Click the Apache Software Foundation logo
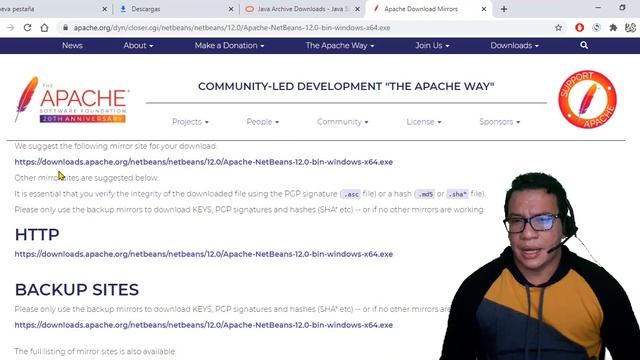Image resolution: width=640 pixels, height=360 pixels. tap(72, 100)
